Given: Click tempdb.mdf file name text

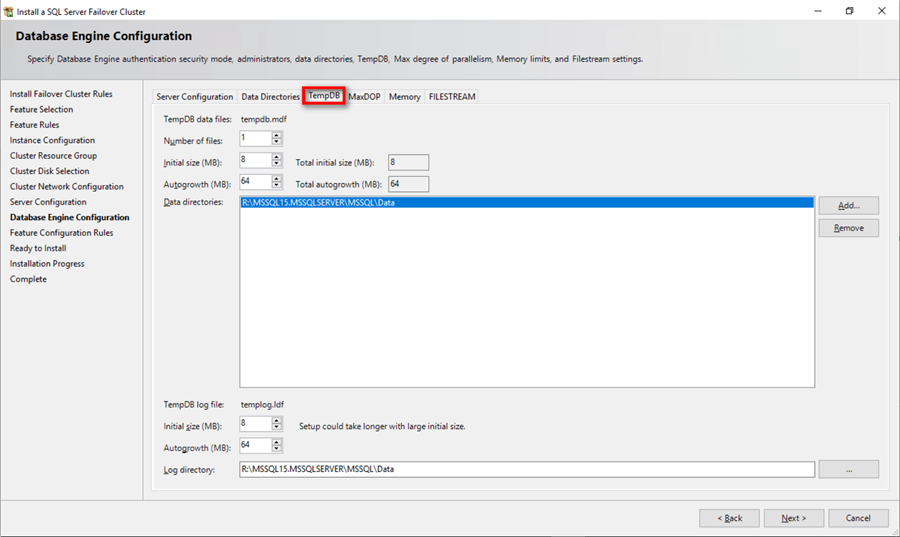Looking at the screenshot, I should (x=263, y=119).
